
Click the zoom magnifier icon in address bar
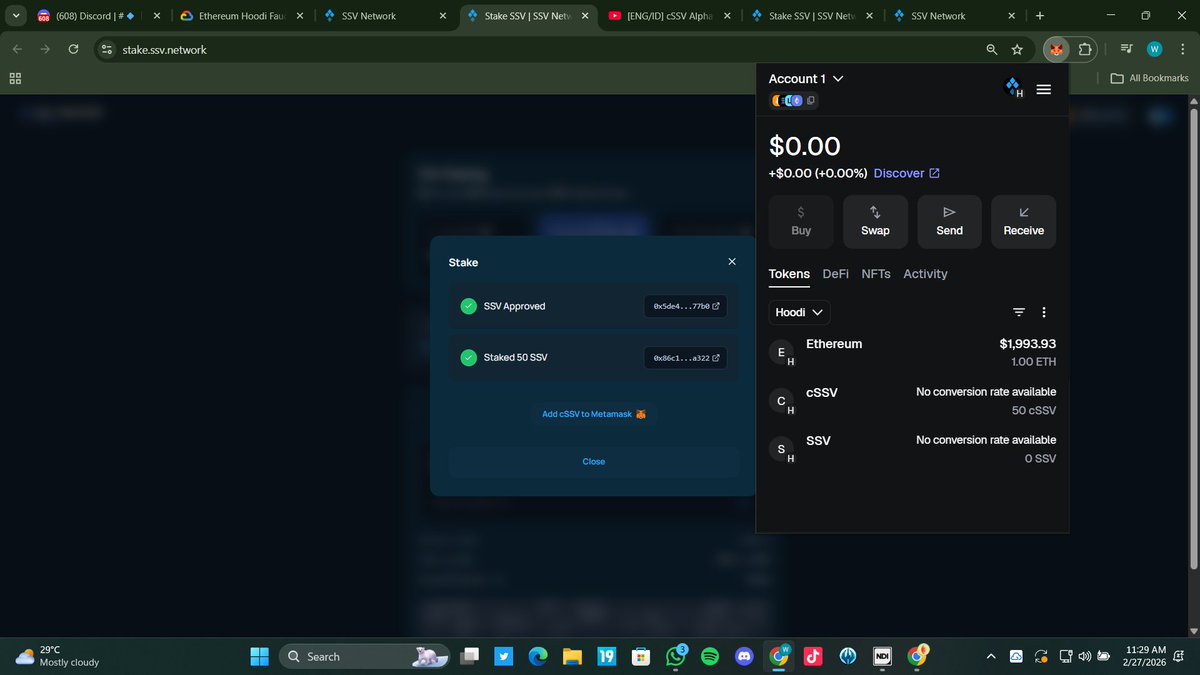point(992,49)
